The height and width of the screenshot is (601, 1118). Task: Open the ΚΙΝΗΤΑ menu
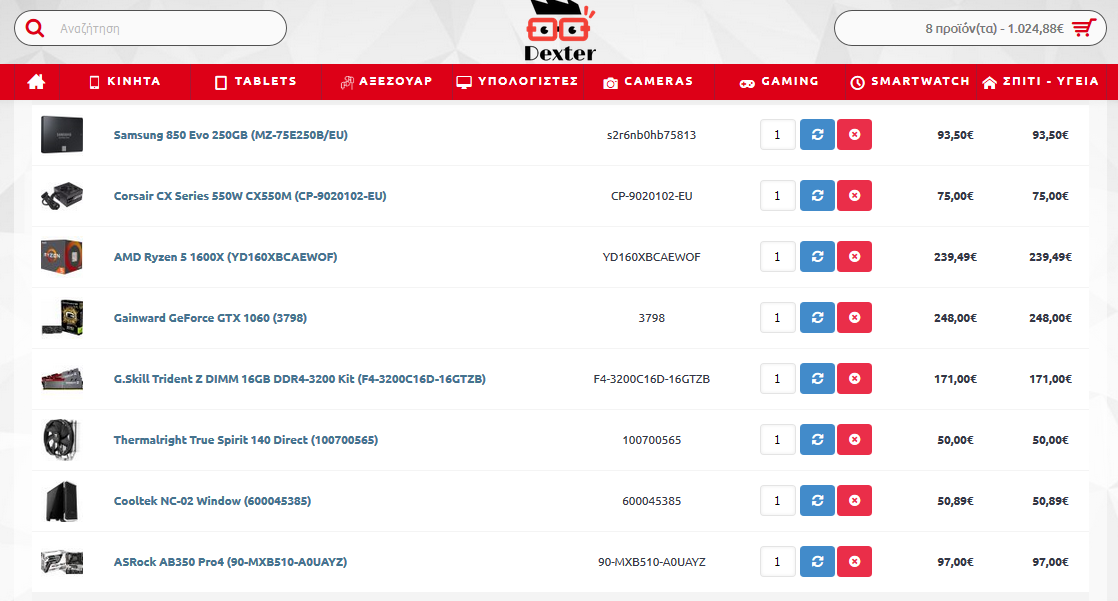(125, 81)
